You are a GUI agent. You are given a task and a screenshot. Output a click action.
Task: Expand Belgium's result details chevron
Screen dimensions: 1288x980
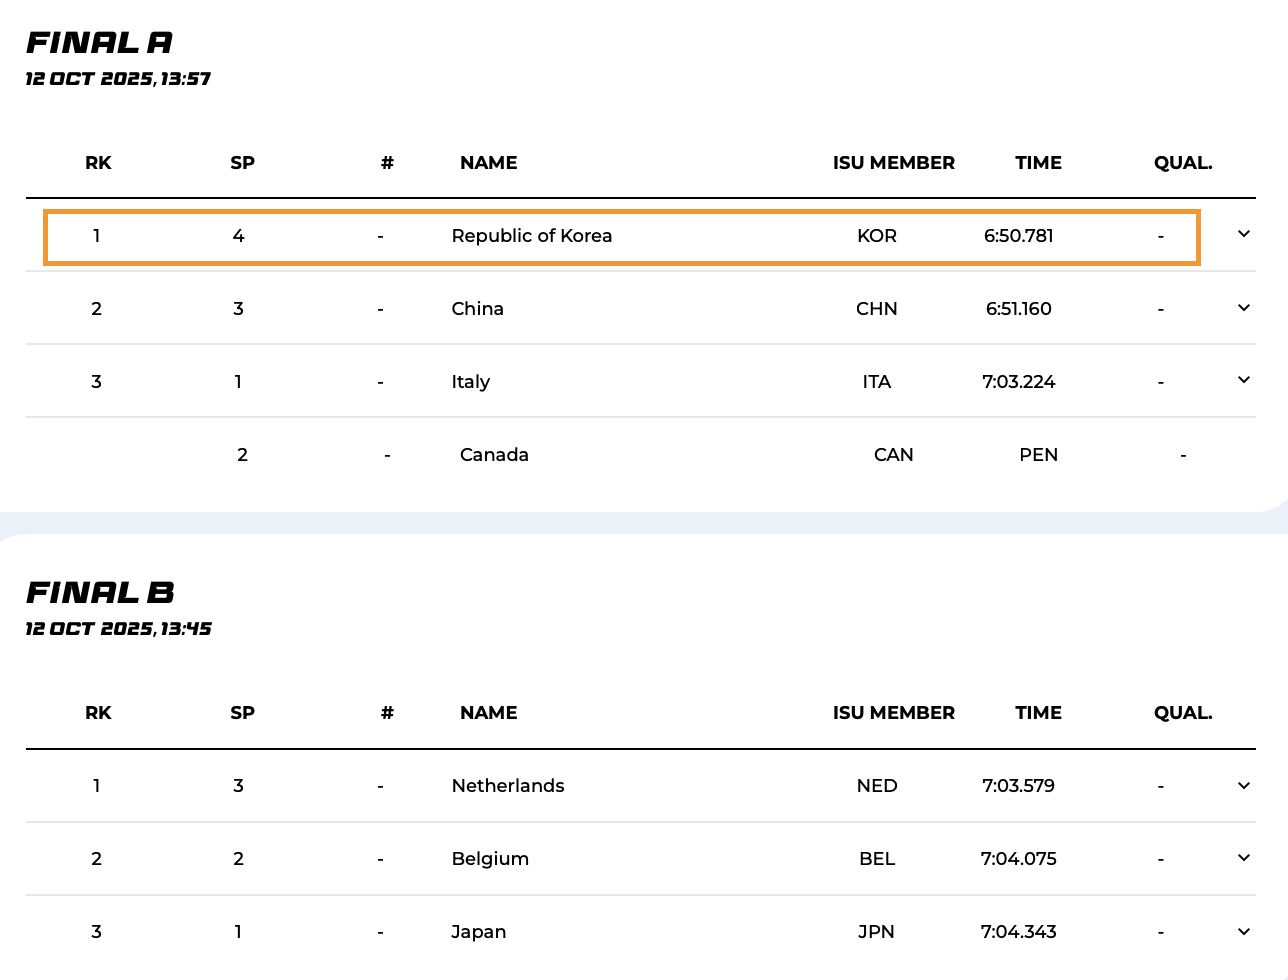[1244, 858]
